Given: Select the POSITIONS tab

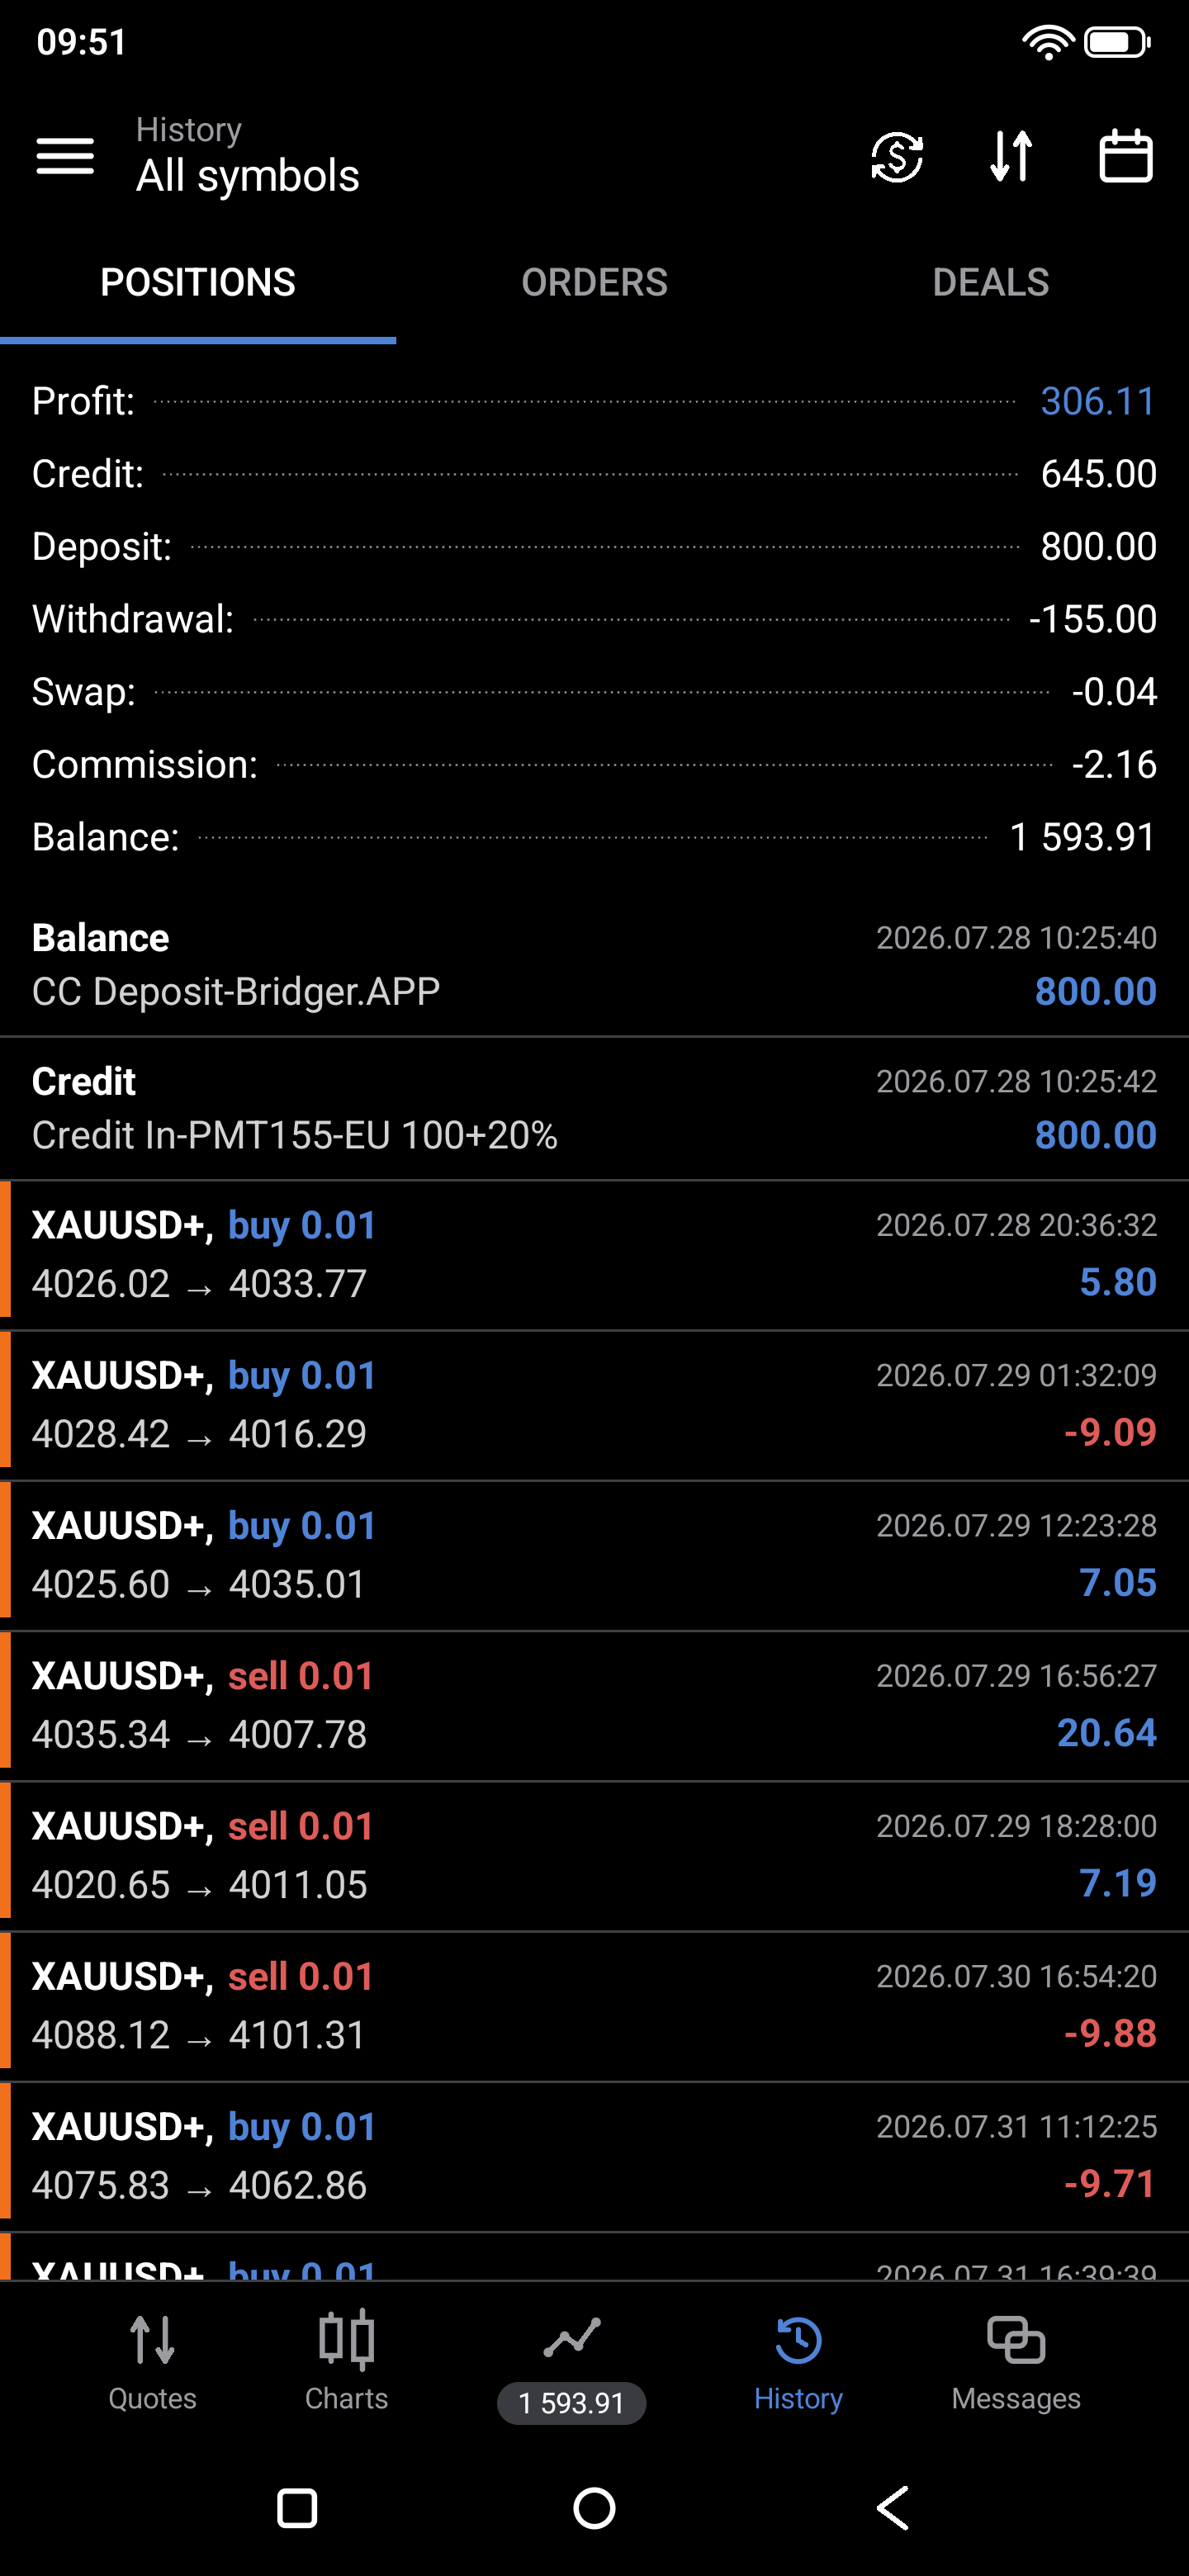Looking at the screenshot, I should click(x=198, y=283).
